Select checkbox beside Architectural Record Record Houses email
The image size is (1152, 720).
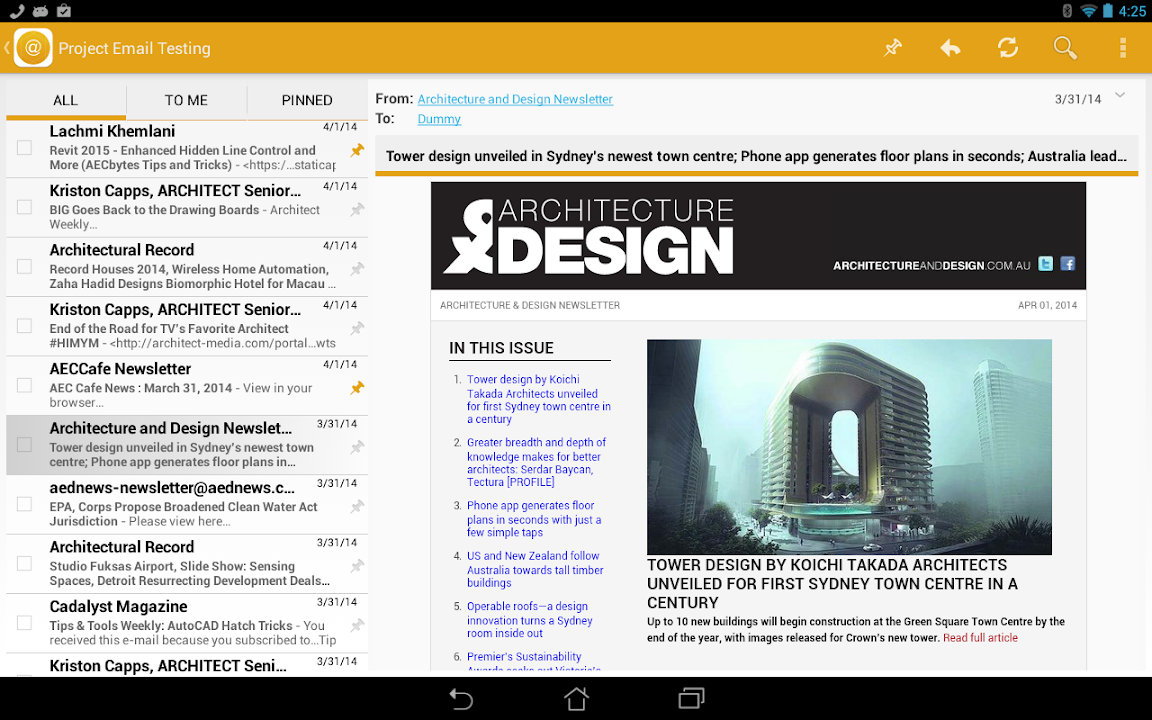(x=24, y=267)
